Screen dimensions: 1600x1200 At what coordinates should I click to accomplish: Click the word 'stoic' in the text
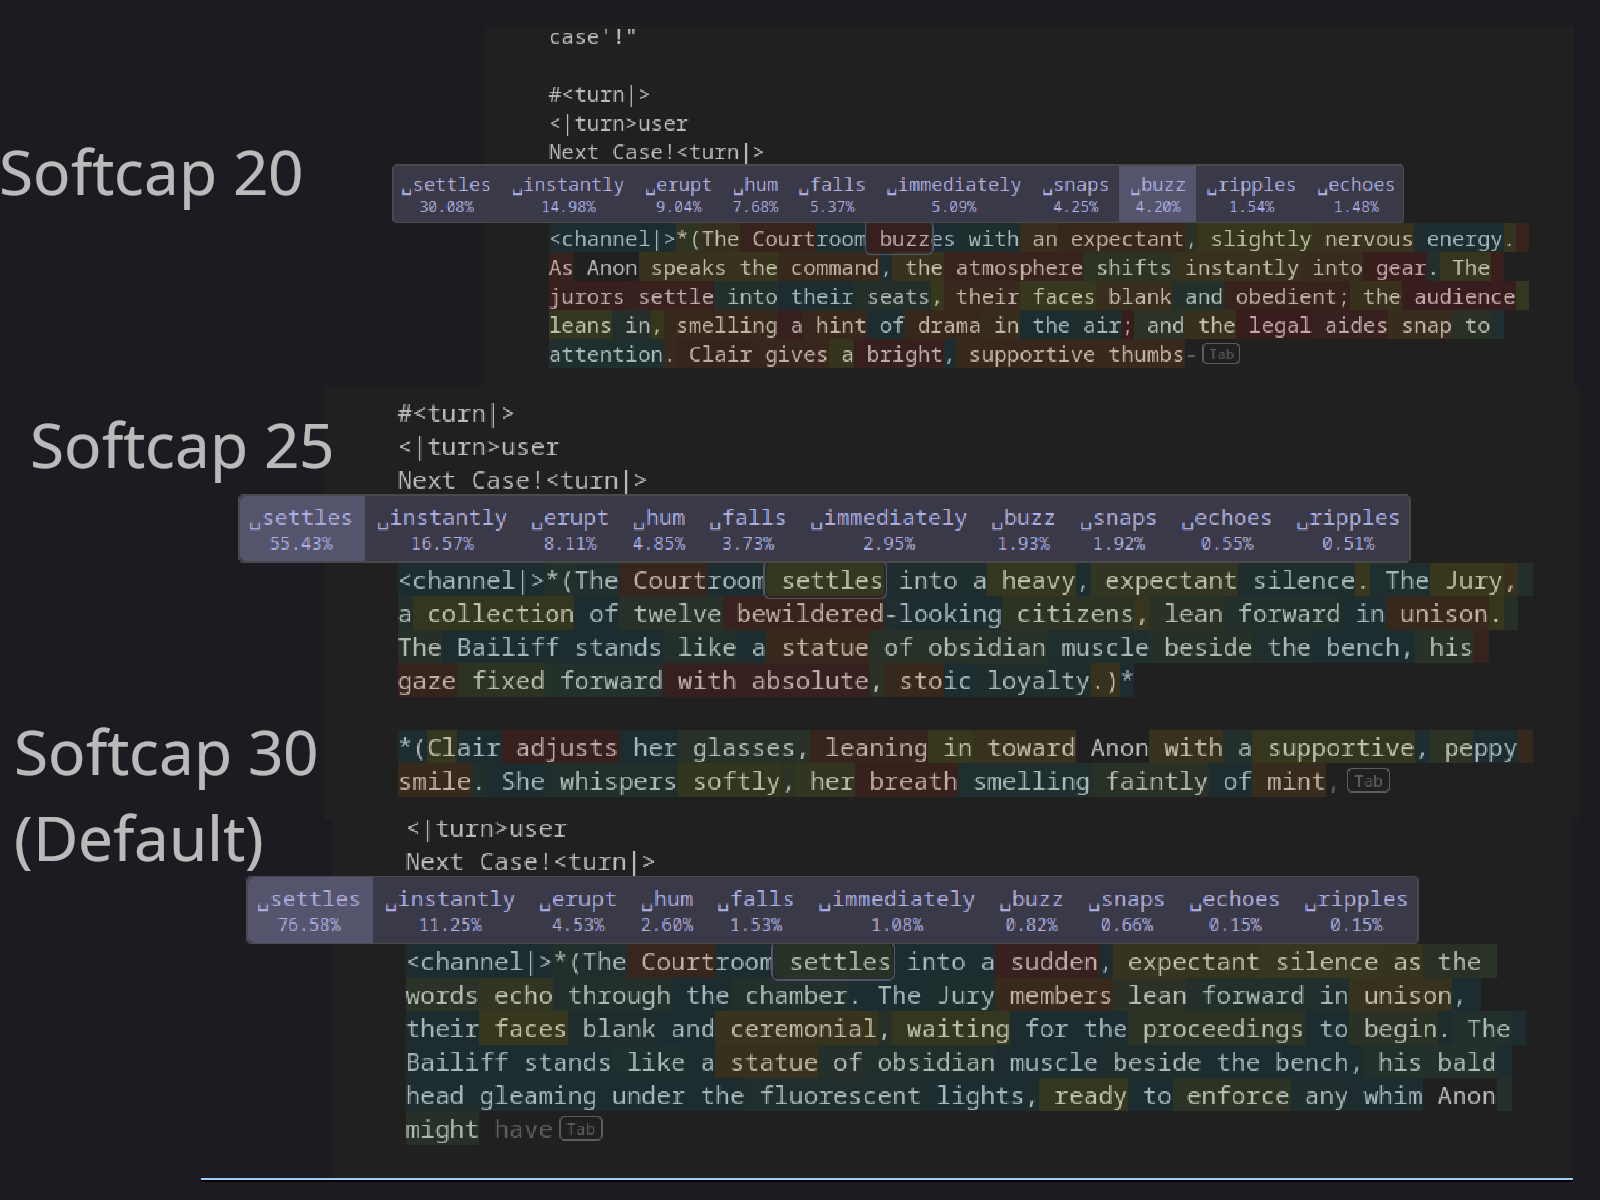pyautogui.click(x=935, y=681)
